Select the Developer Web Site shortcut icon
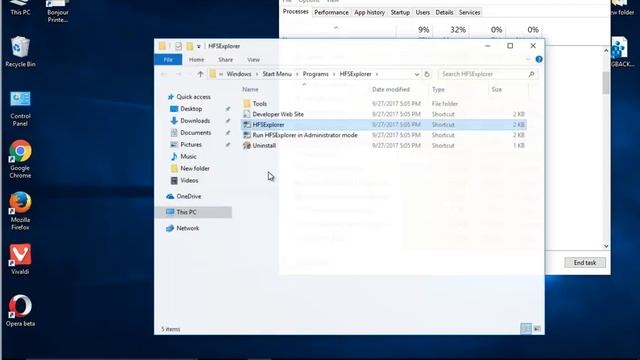Viewport: 640px width, 360px height. 247,114
